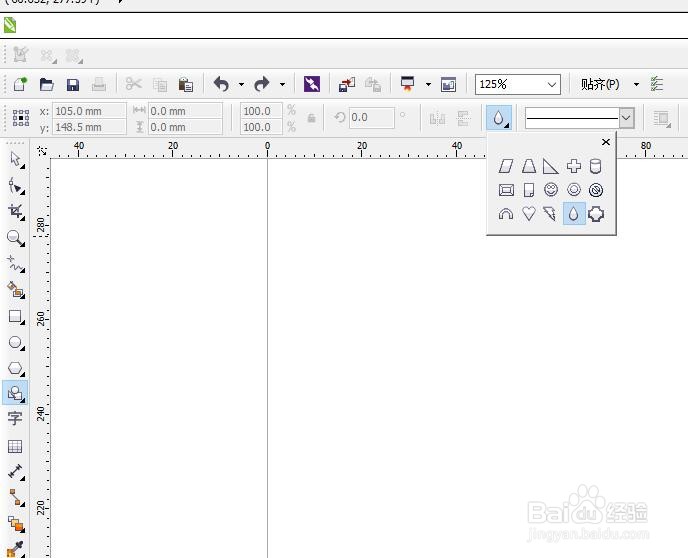Click the Export icon
The height and width of the screenshot is (558, 688).
coord(373,84)
